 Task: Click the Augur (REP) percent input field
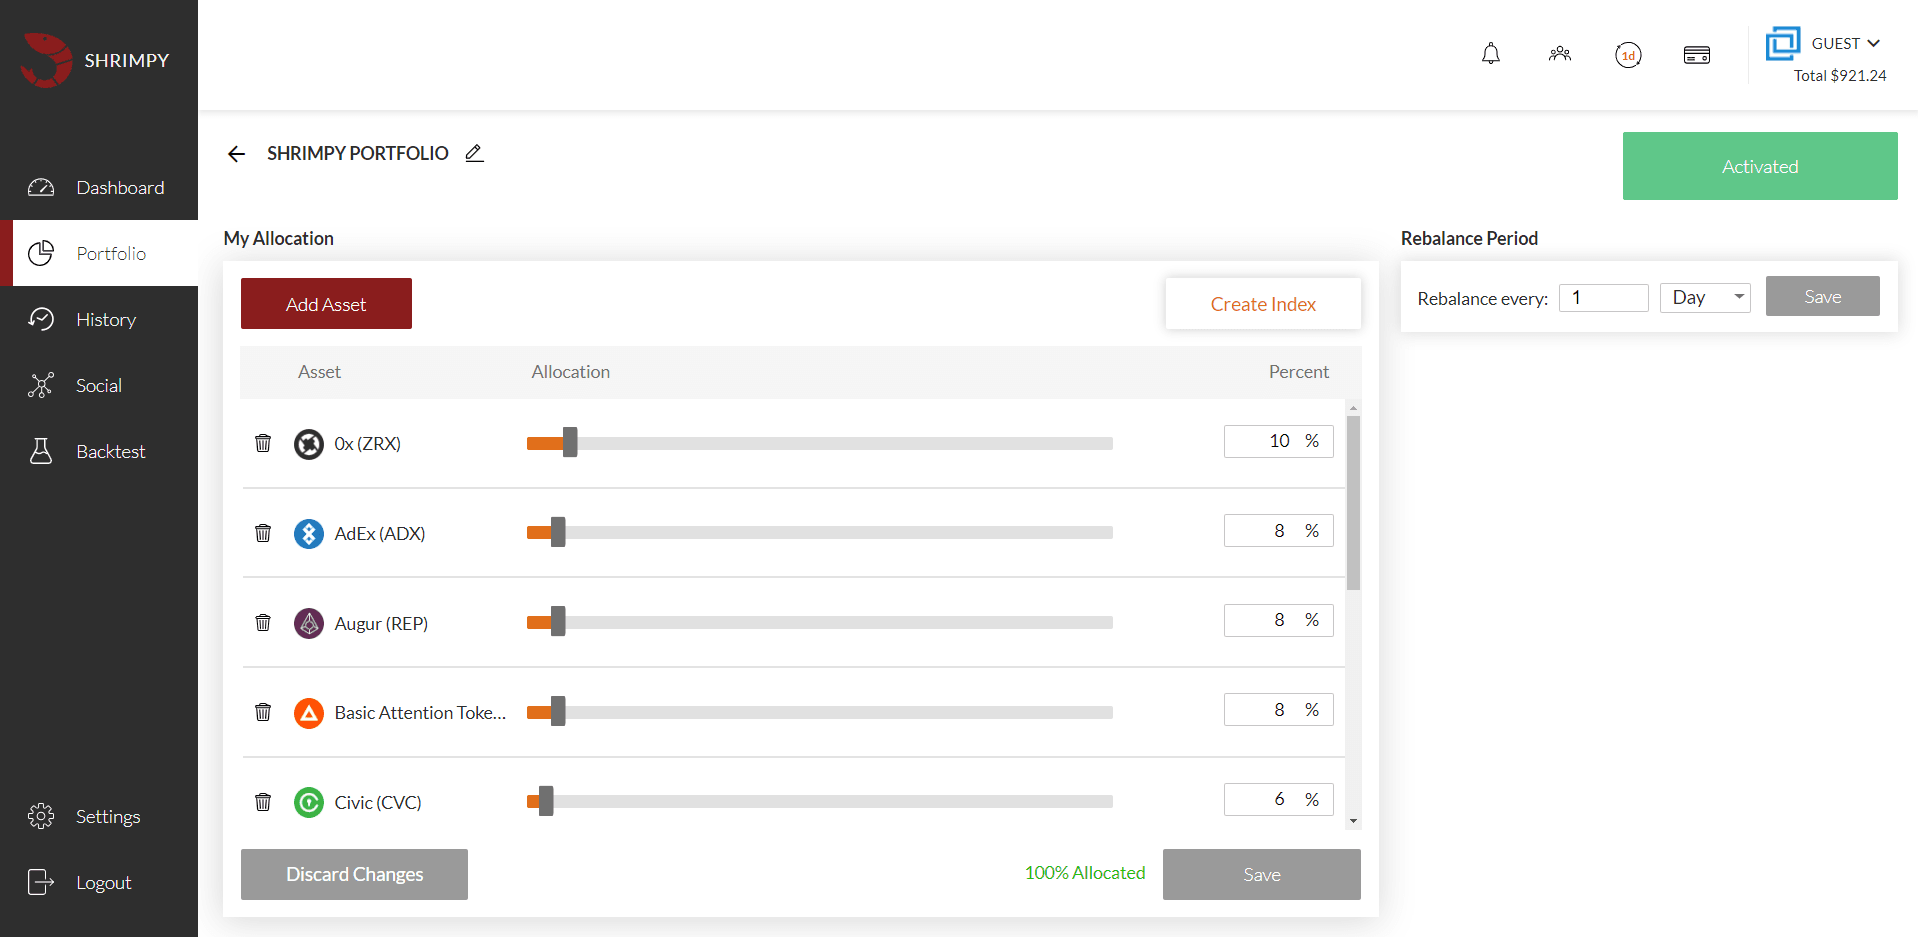pos(1278,620)
